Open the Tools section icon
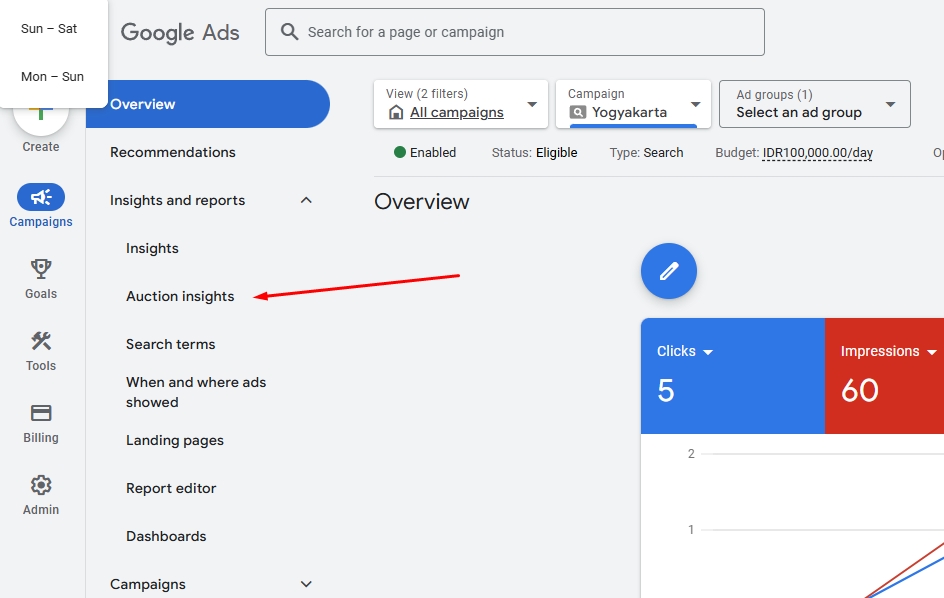The height and width of the screenshot is (598, 944). (x=40, y=341)
